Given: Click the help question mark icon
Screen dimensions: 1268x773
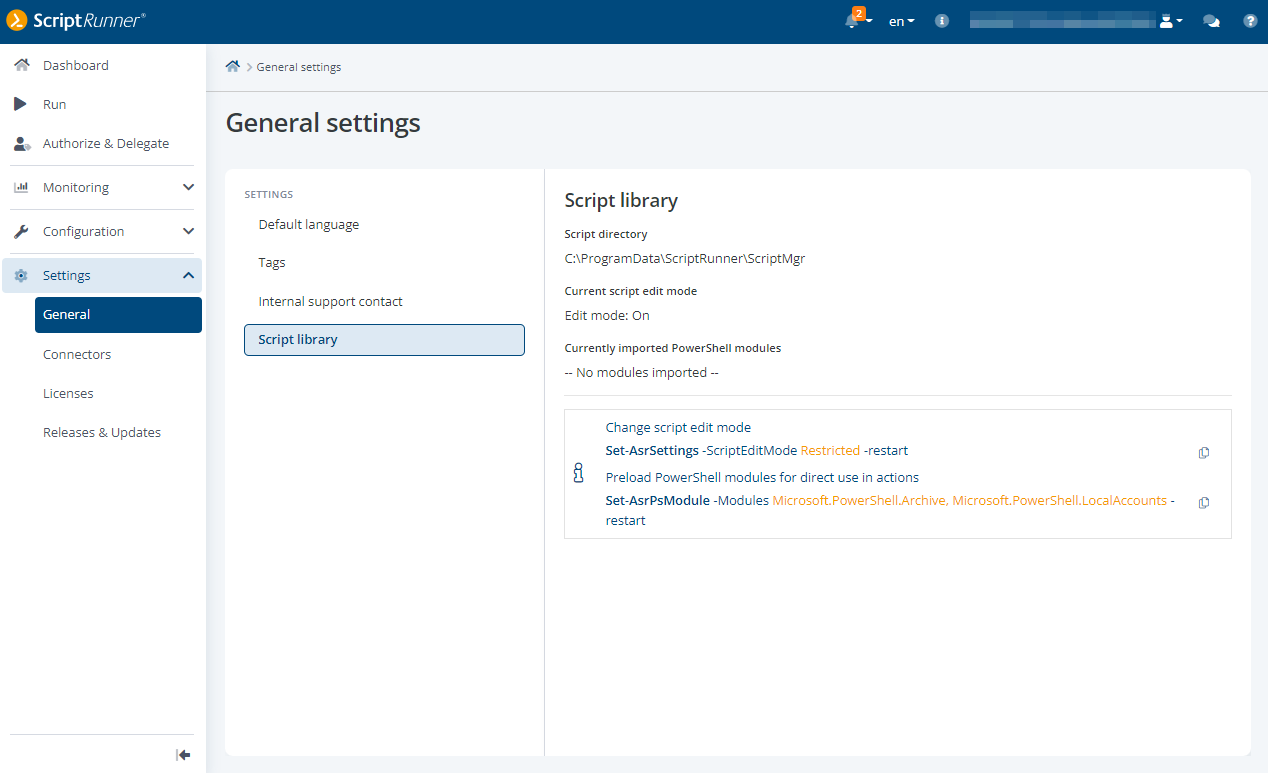Looking at the screenshot, I should click(1250, 21).
